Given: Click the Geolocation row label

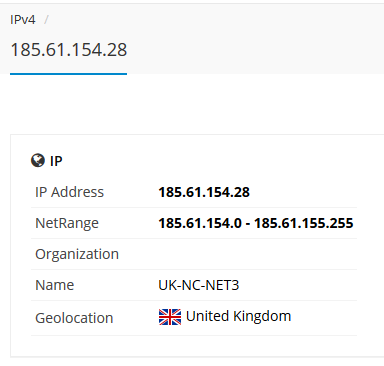Looking at the screenshot, I should (74, 318).
